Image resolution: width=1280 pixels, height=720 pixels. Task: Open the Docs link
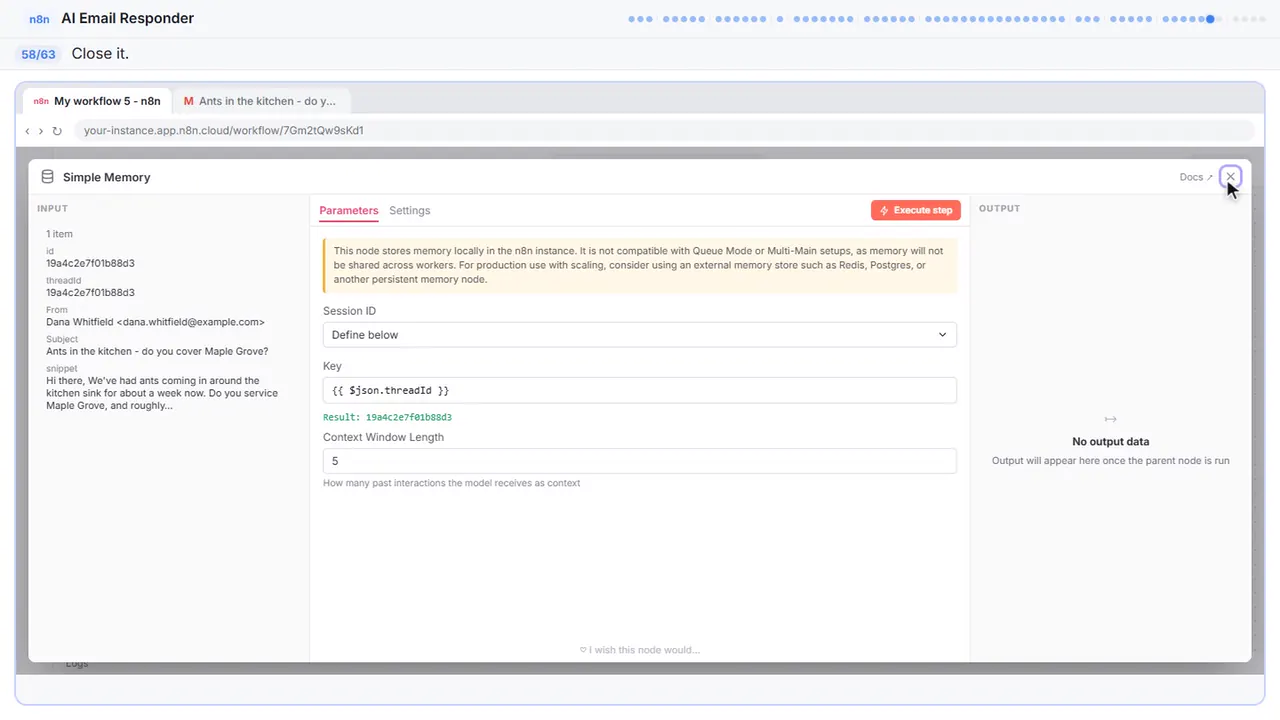point(1196,177)
